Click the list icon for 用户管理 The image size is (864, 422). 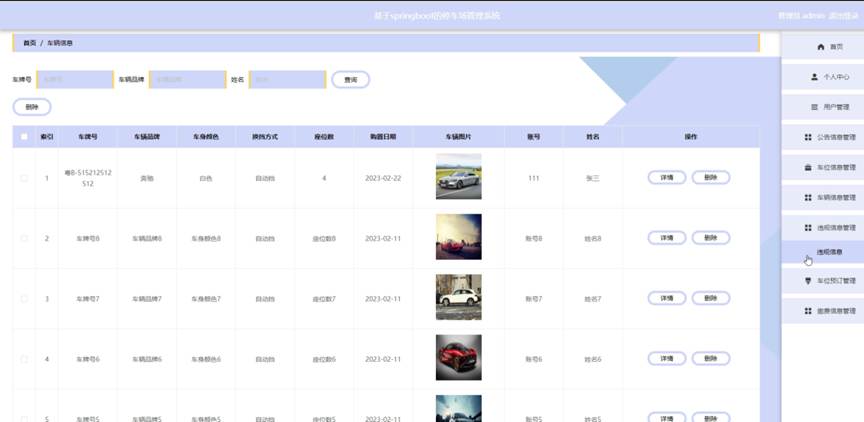click(814, 107)
